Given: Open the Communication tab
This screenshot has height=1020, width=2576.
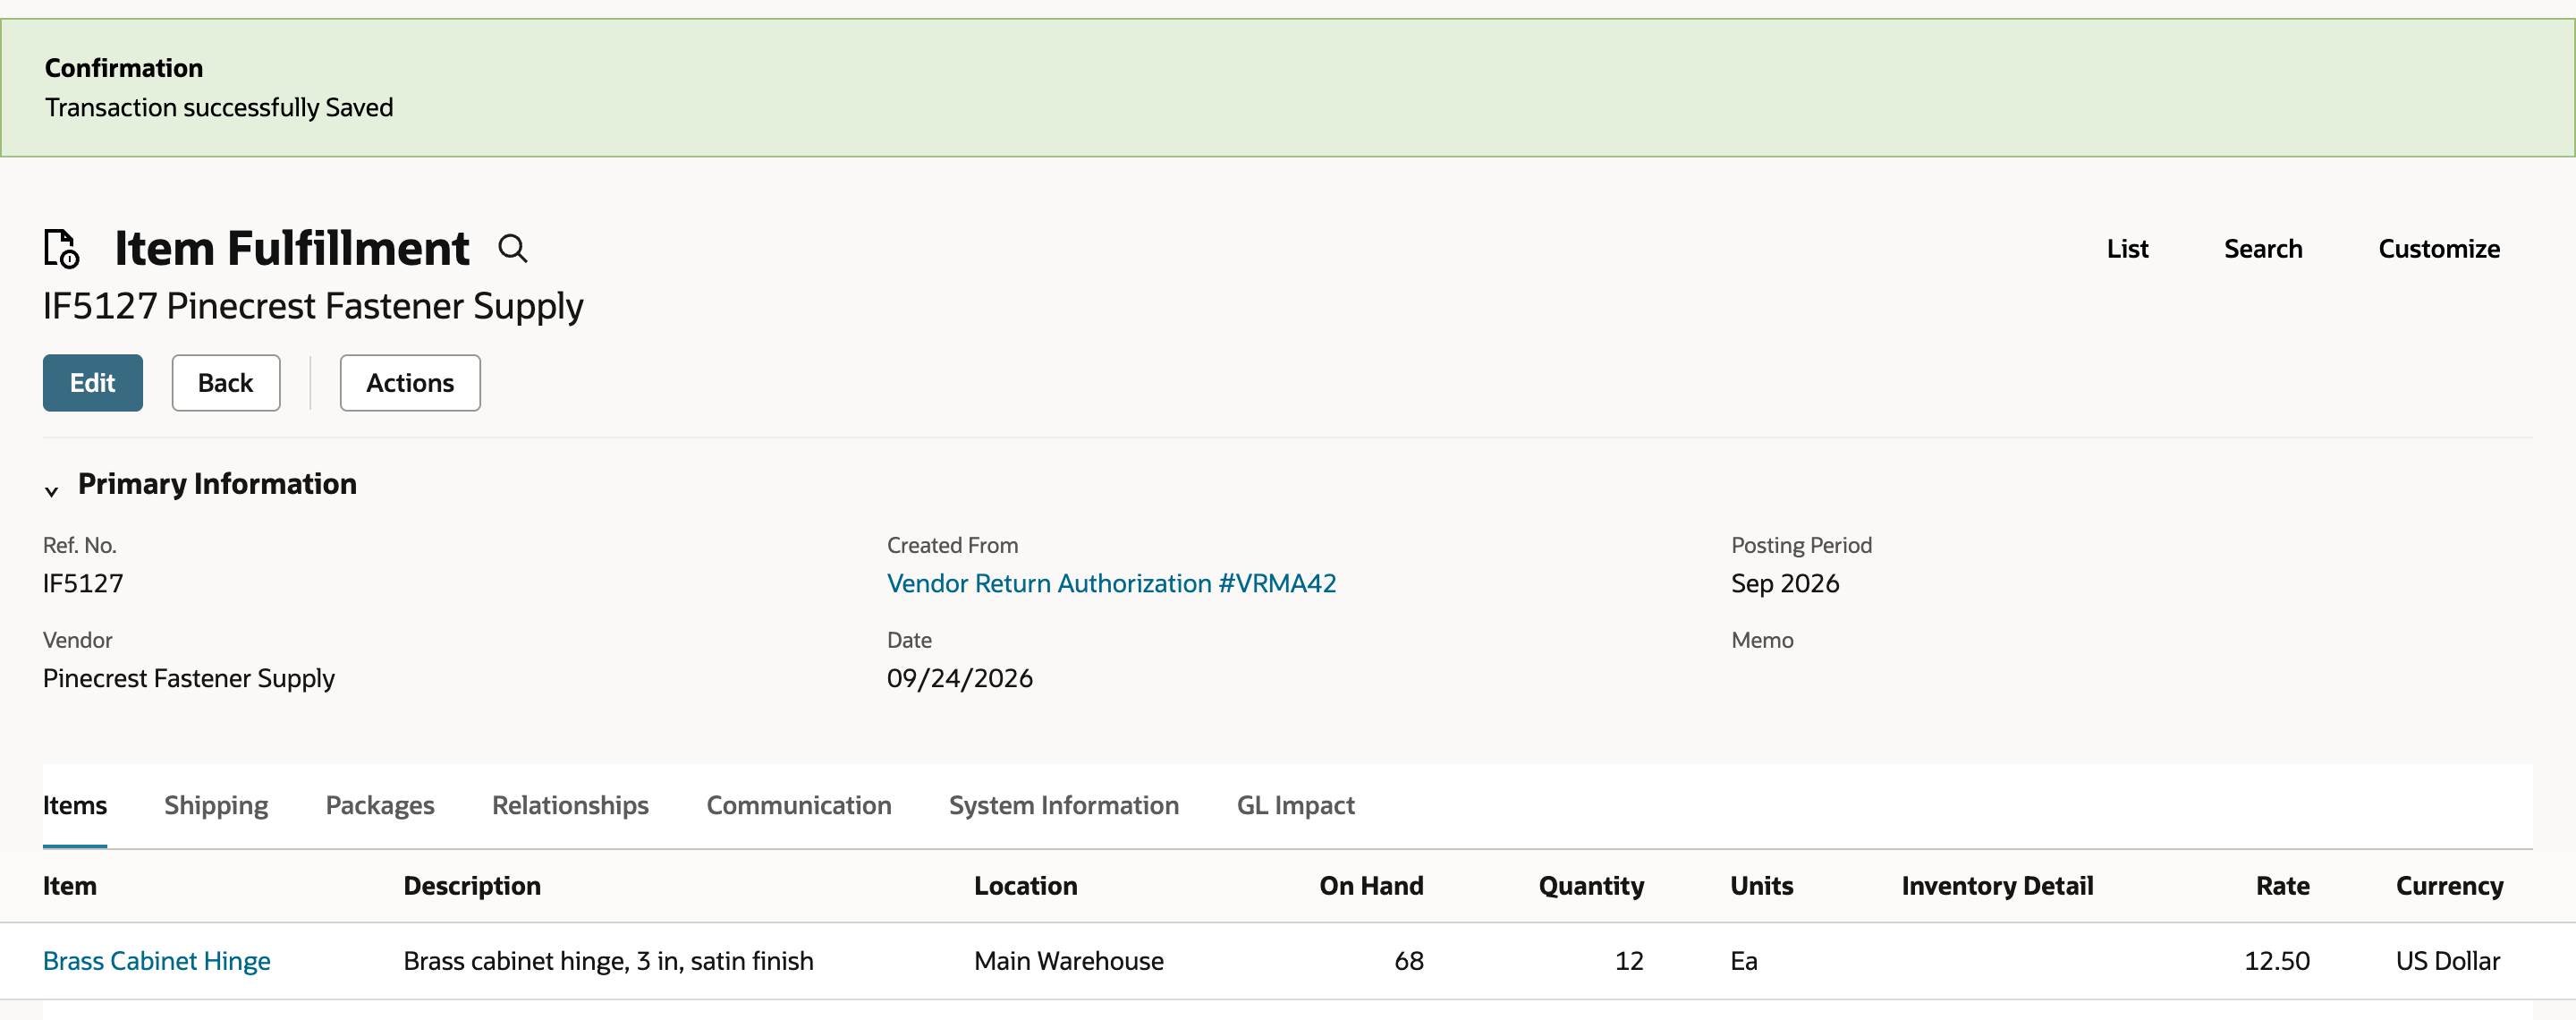Looking at the screenshot, I should [x=799, y=805].
